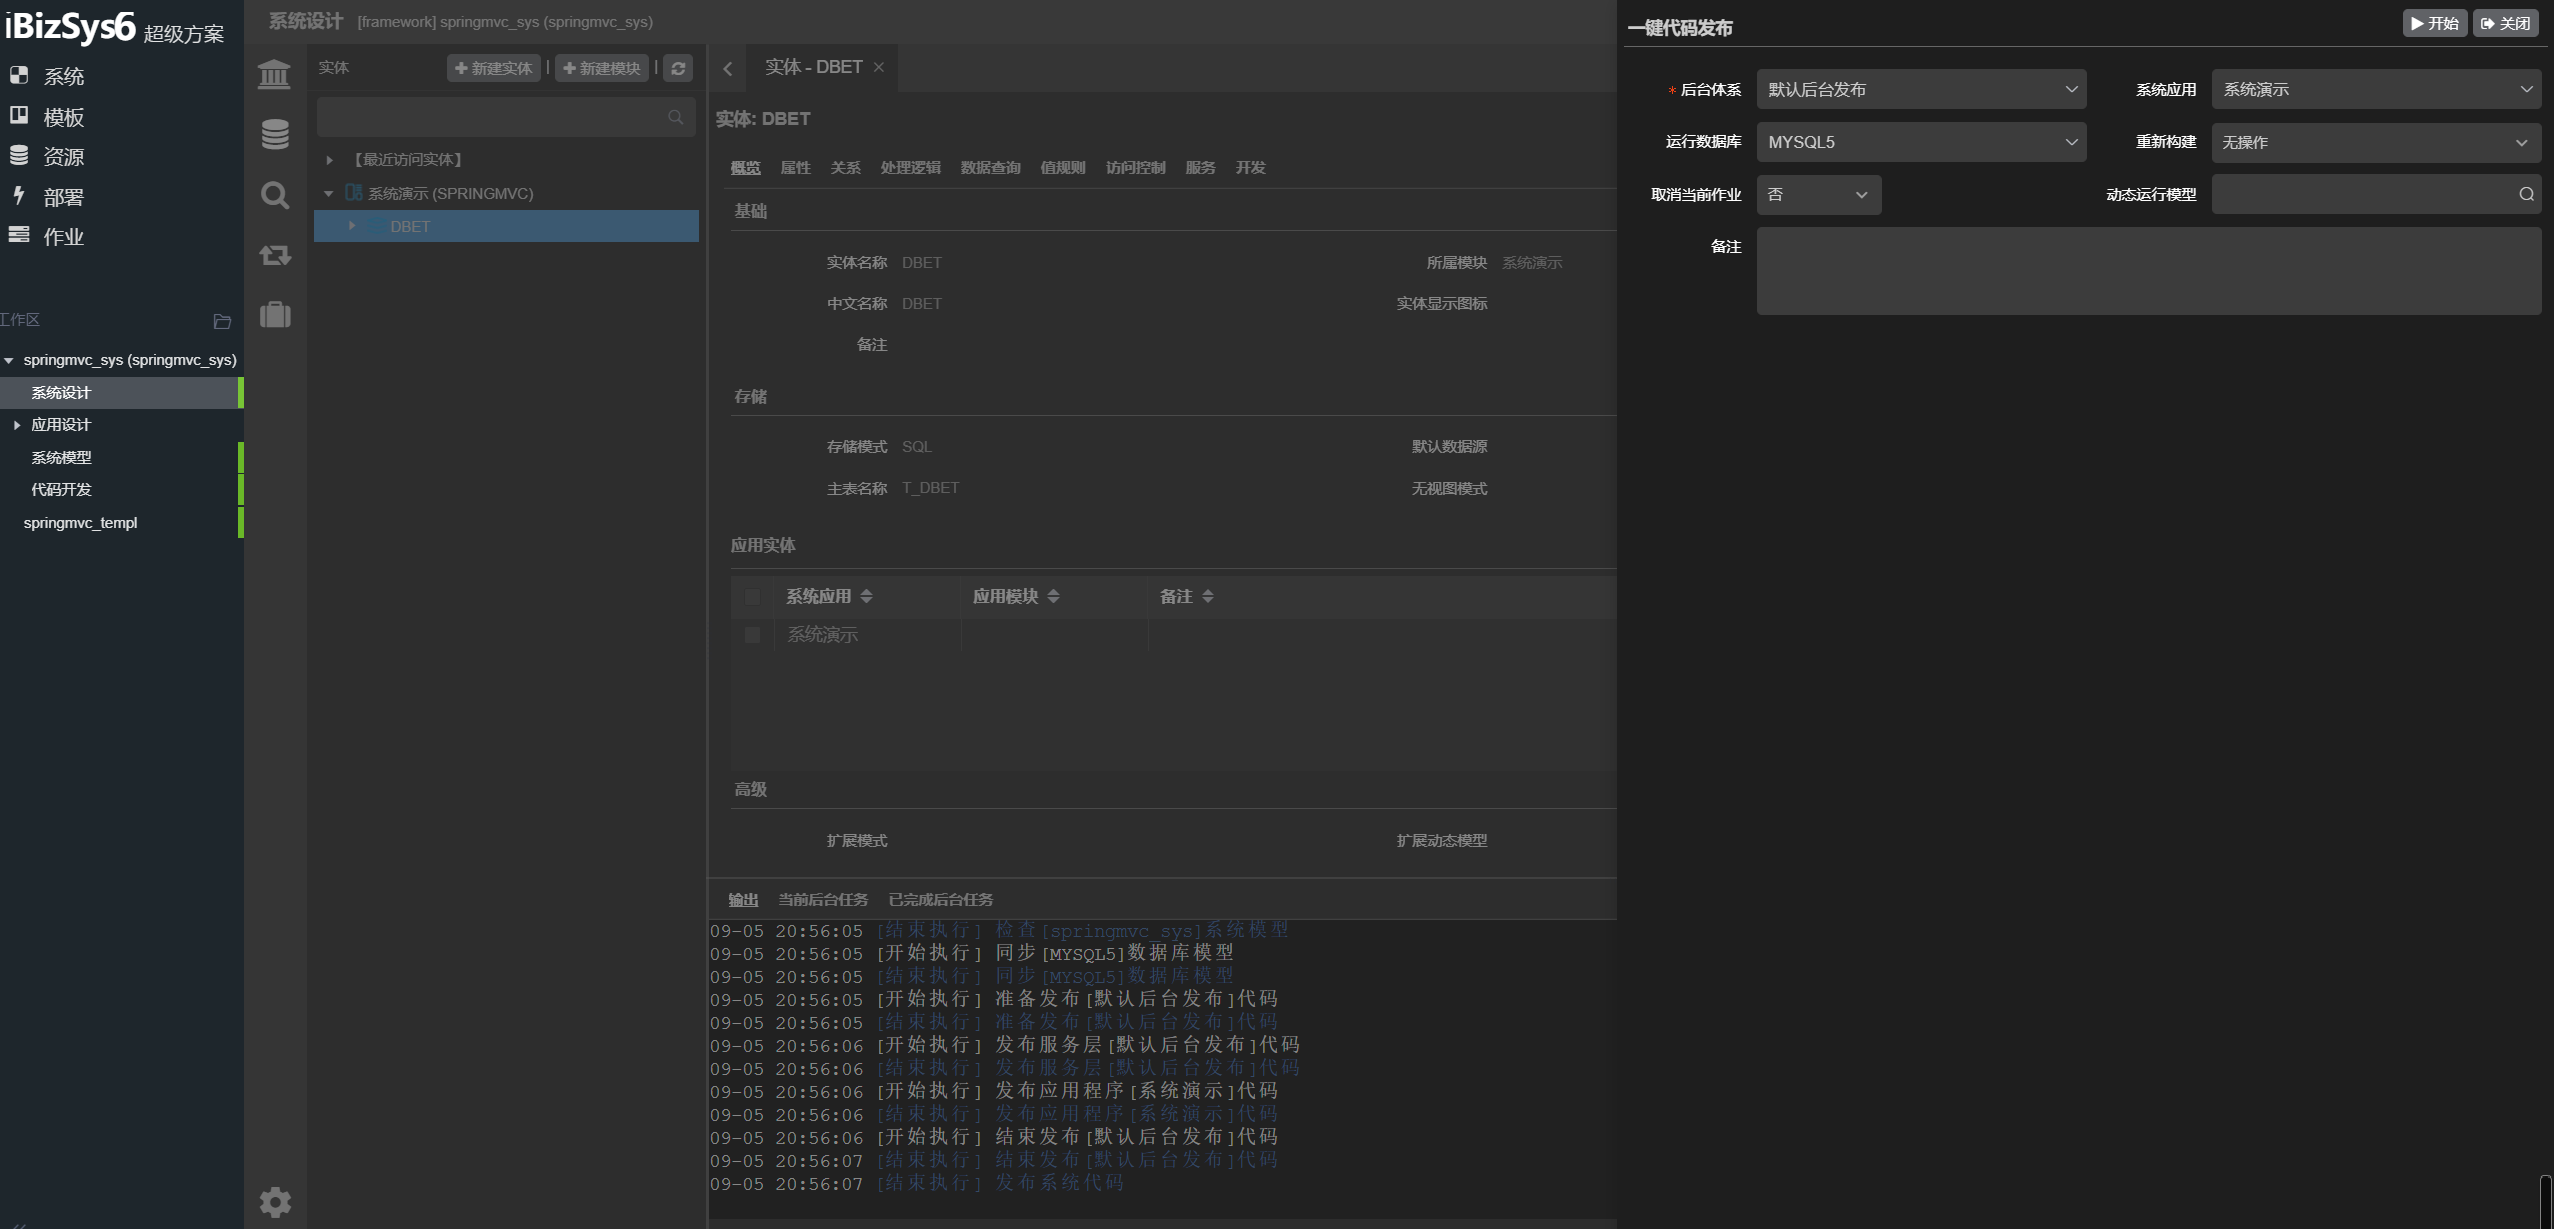Open the 当前后台任务 tab
The width and height of the screenshot is (2554, 1229).
point(823,900)
